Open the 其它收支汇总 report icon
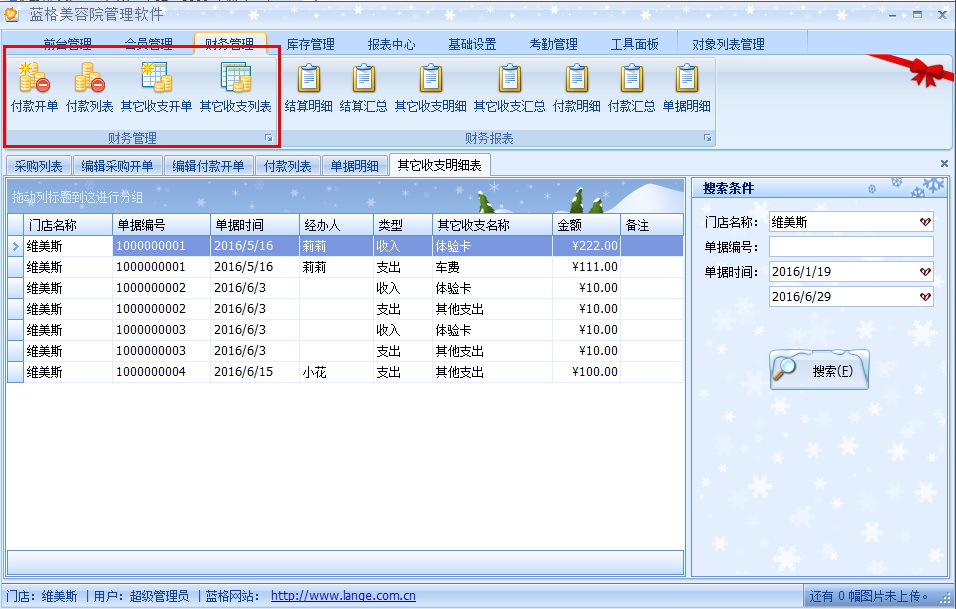The image size is (956, 609). pos(509,86)
